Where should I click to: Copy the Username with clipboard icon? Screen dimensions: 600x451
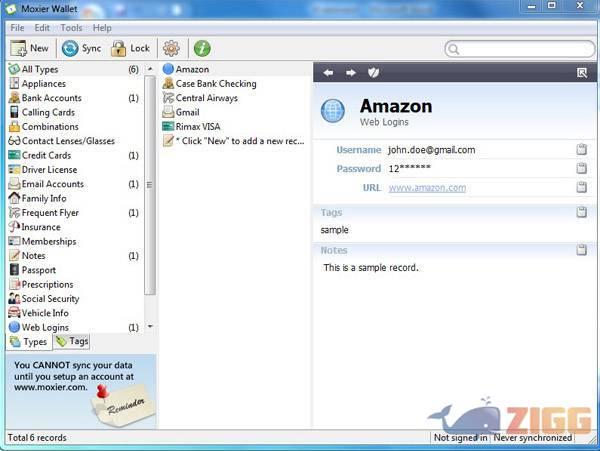pyautogui.click(x=581, y=150)
